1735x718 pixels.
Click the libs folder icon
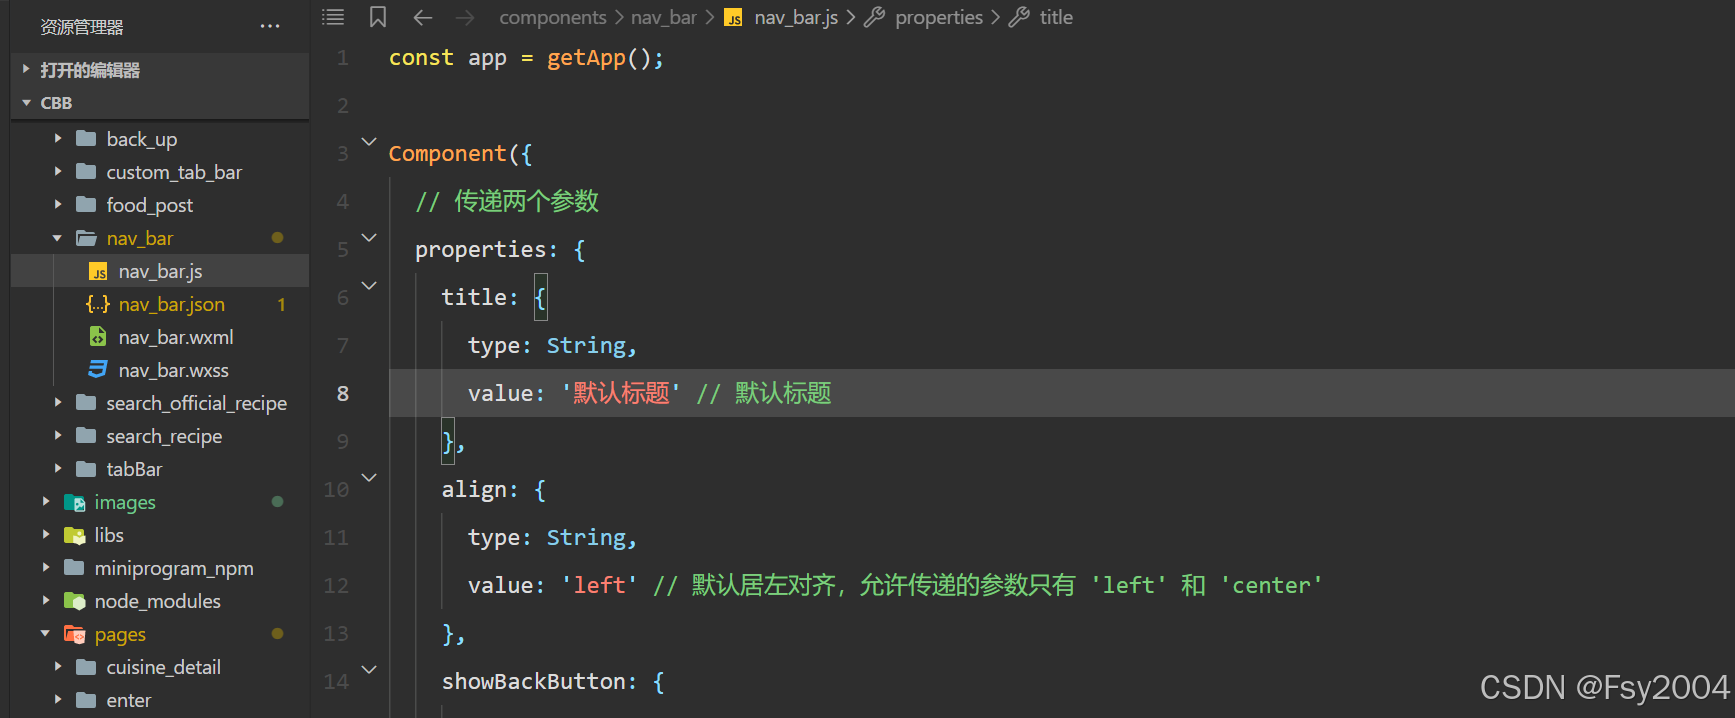[75, 535]
